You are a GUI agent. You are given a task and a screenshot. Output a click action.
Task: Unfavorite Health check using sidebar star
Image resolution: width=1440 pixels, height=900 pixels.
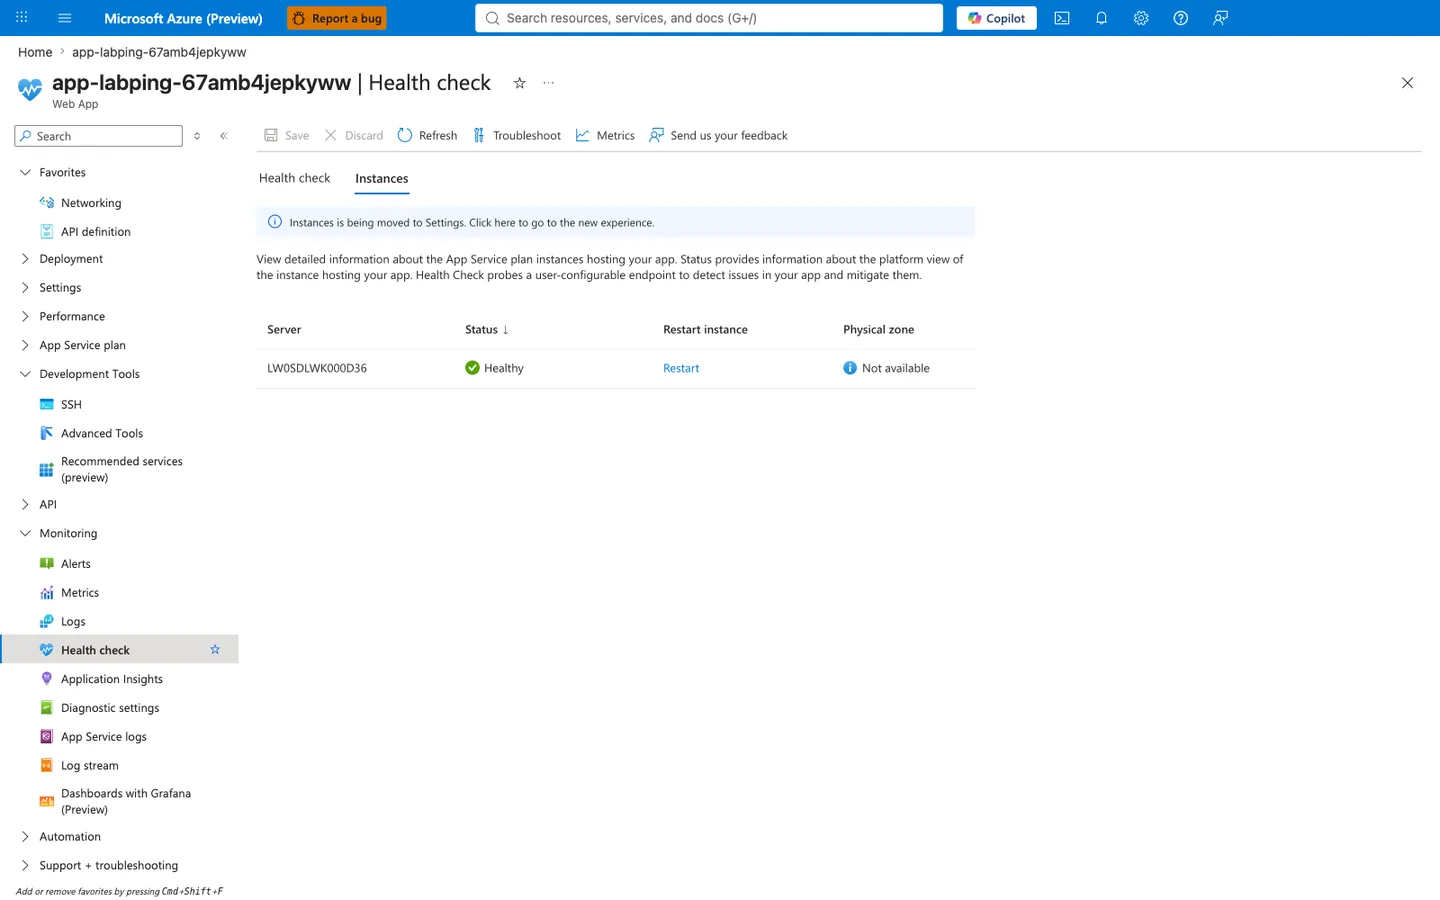click(x=215, y=650)
